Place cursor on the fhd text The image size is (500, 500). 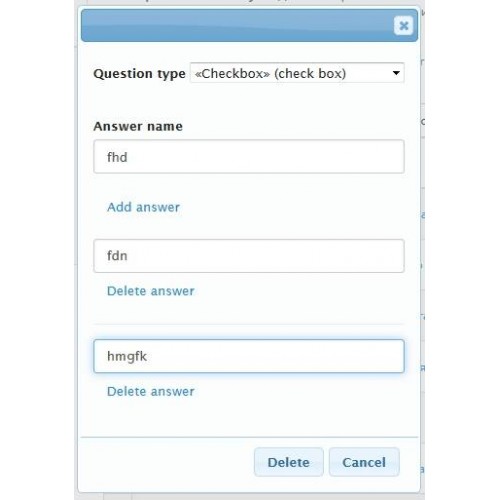click(x=117, y=157)
